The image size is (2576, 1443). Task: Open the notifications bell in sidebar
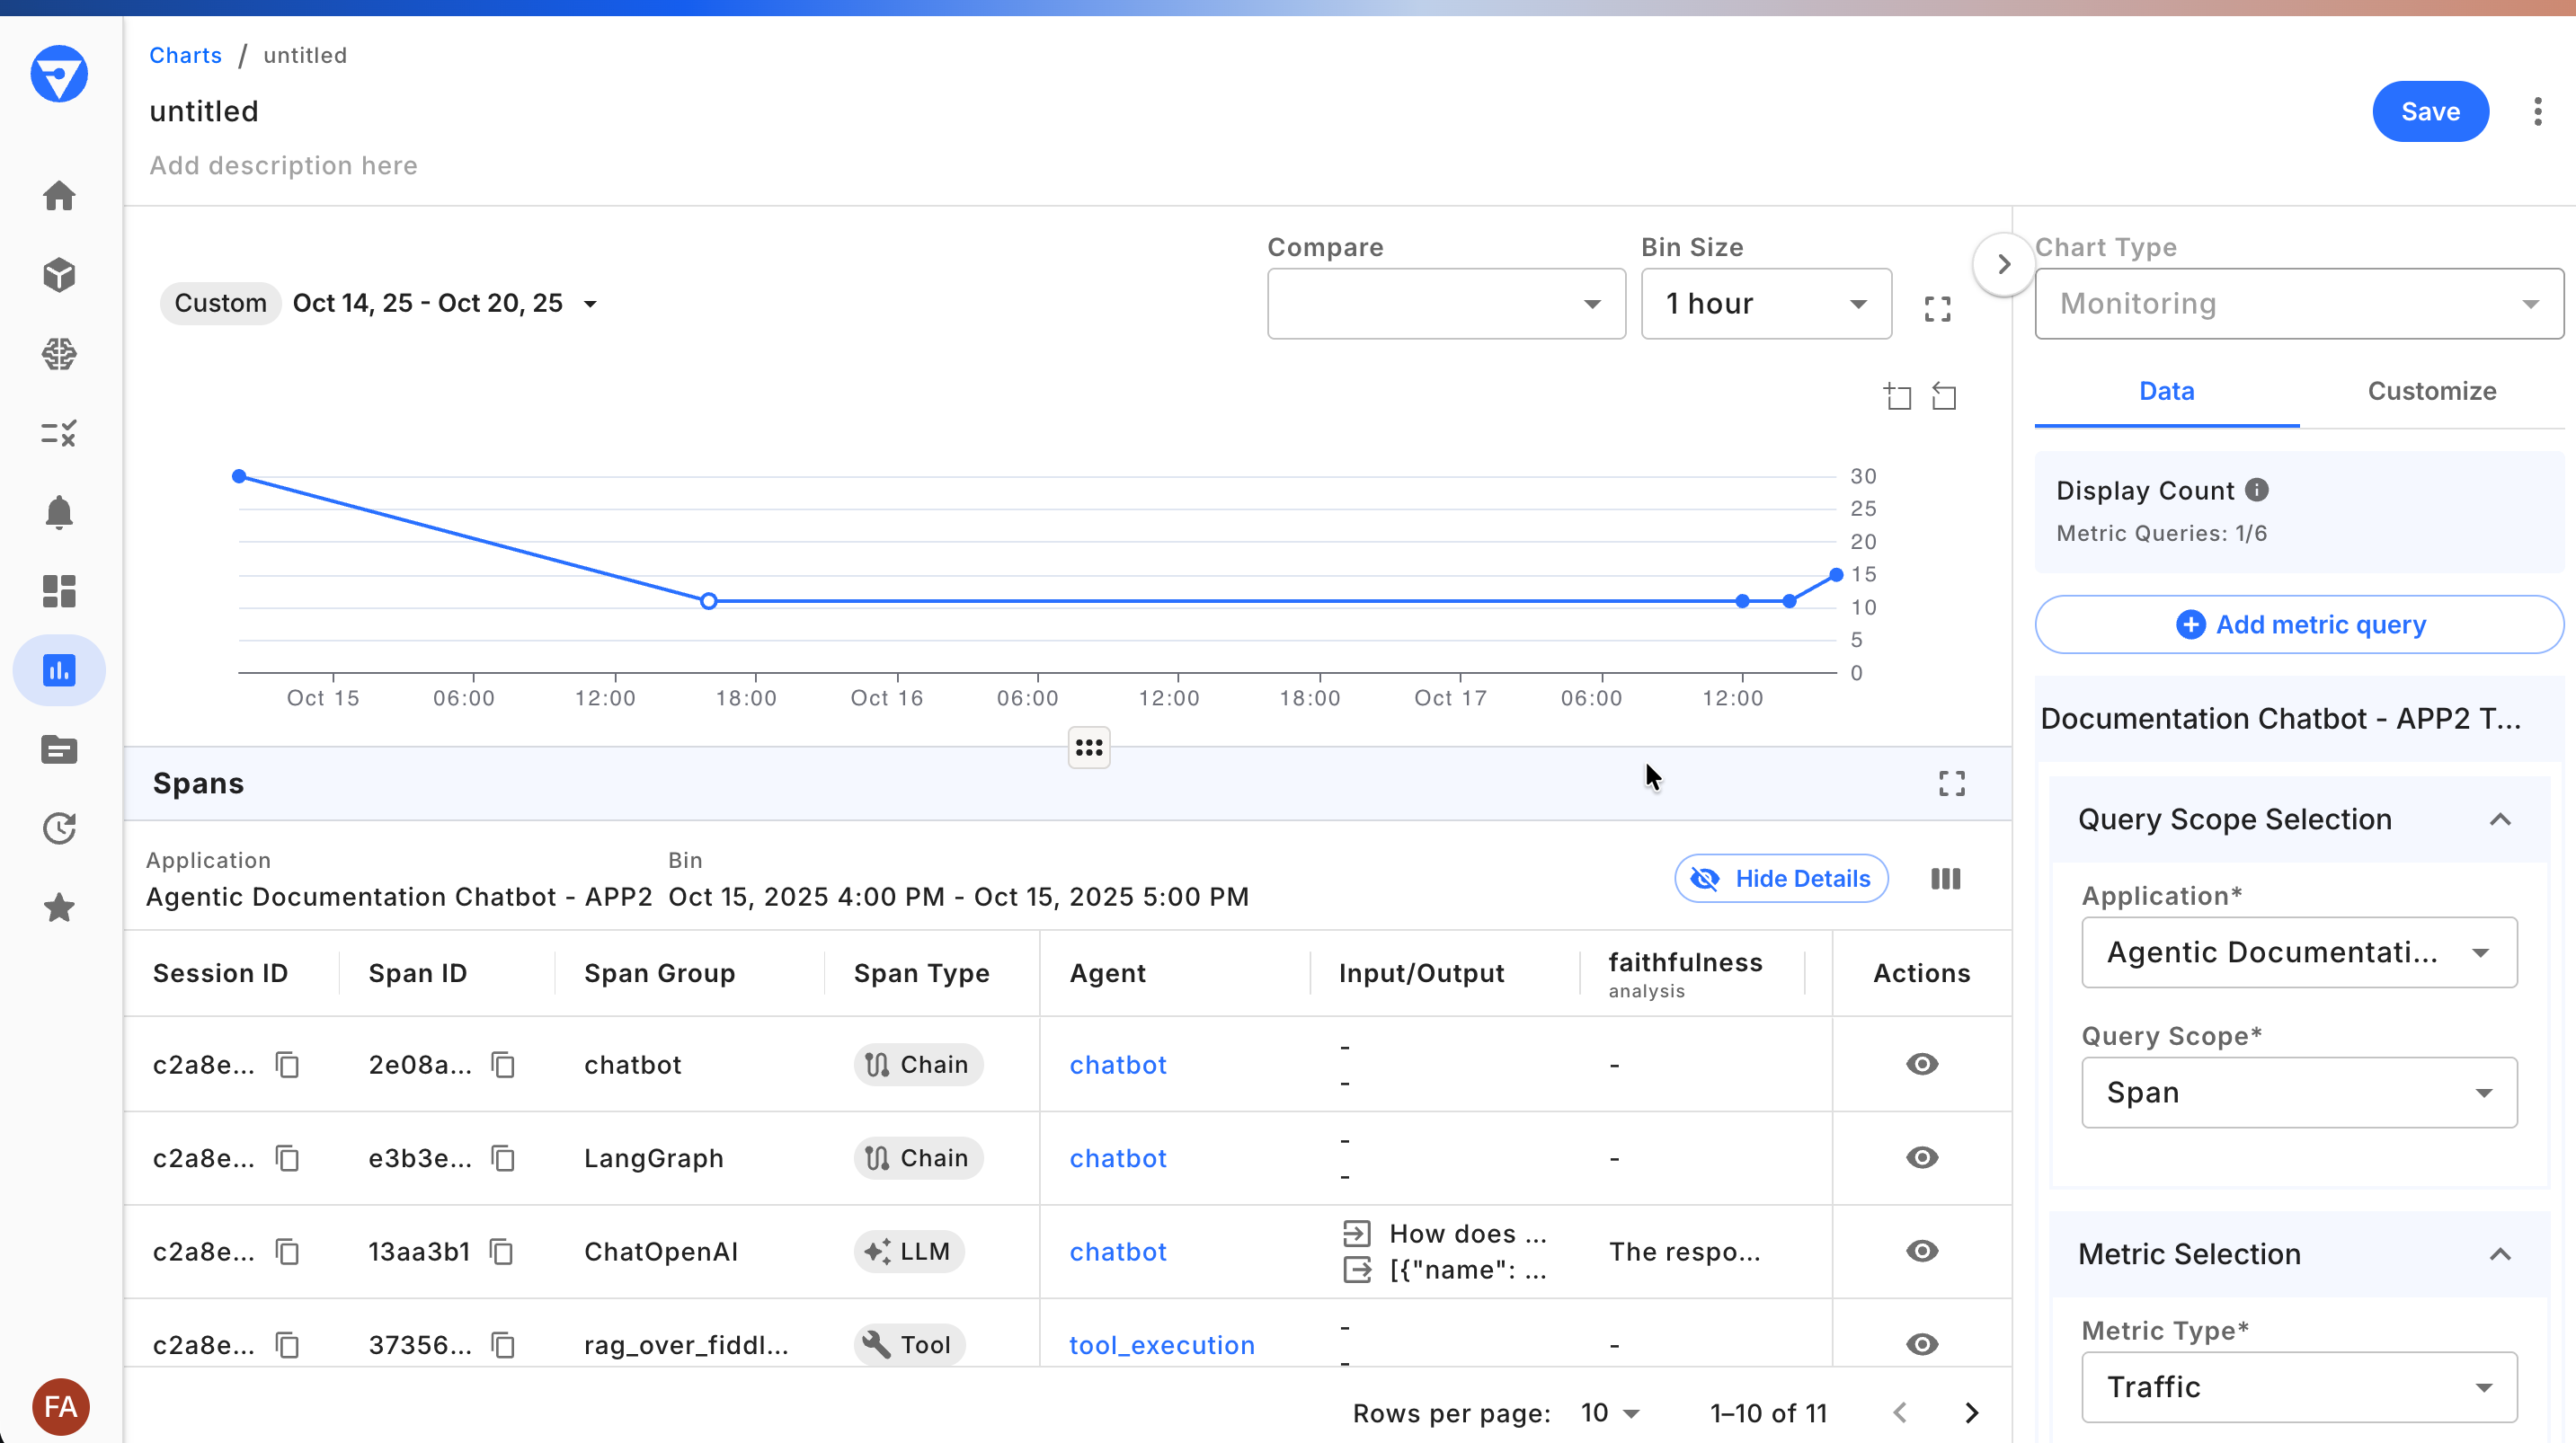(x=60, y=512)
